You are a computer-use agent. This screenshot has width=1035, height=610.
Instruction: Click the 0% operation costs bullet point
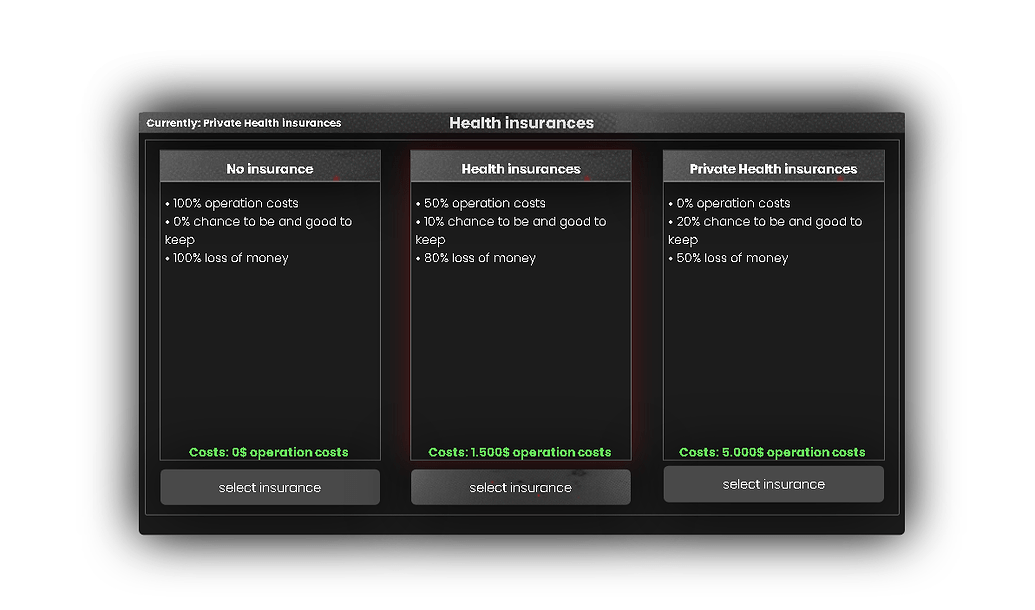tap(730, 202)
